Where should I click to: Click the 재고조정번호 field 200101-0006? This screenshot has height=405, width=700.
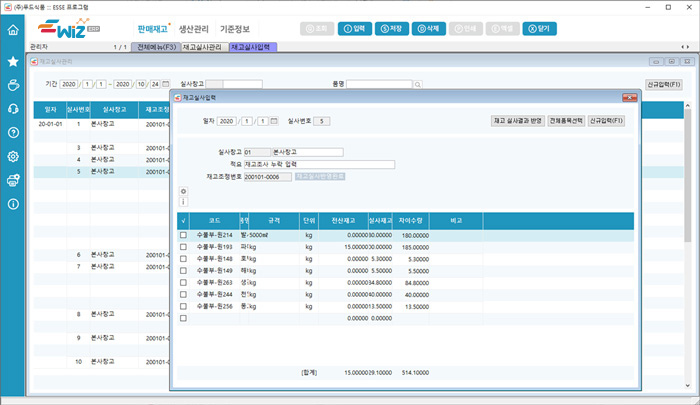pos(268,177)
